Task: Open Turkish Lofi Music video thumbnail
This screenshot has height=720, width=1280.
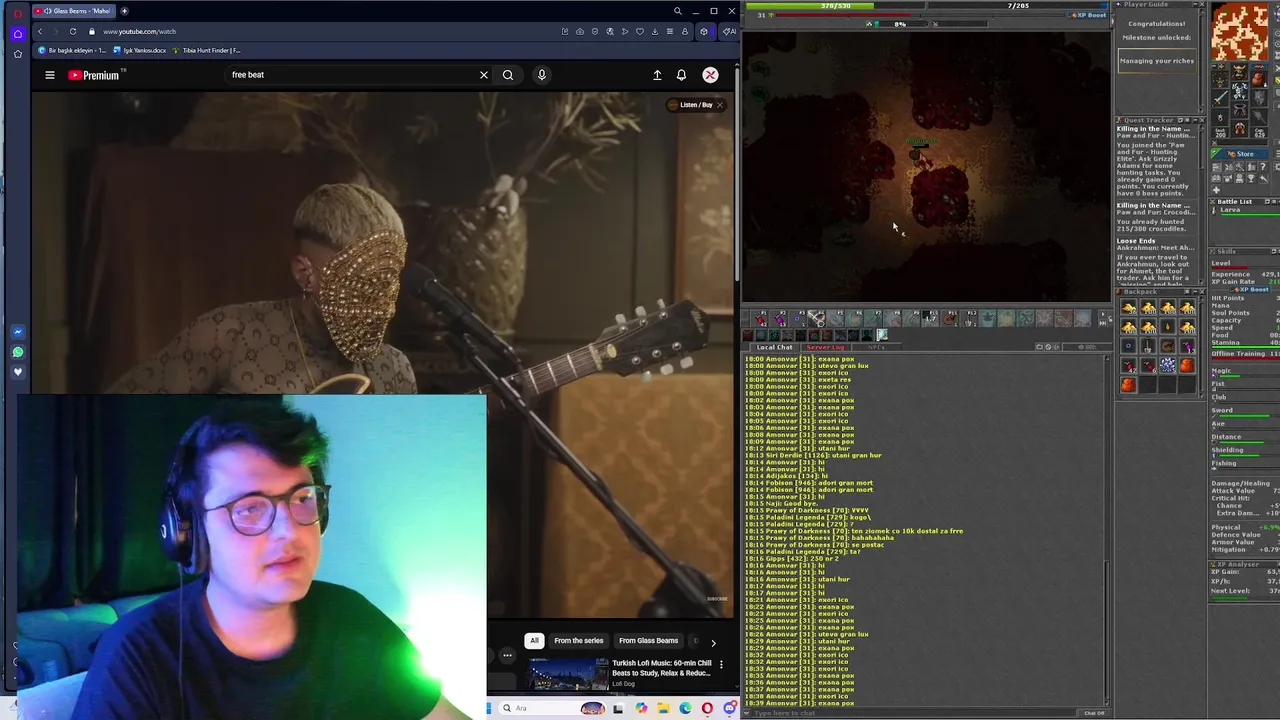Action: coord(568,675)
